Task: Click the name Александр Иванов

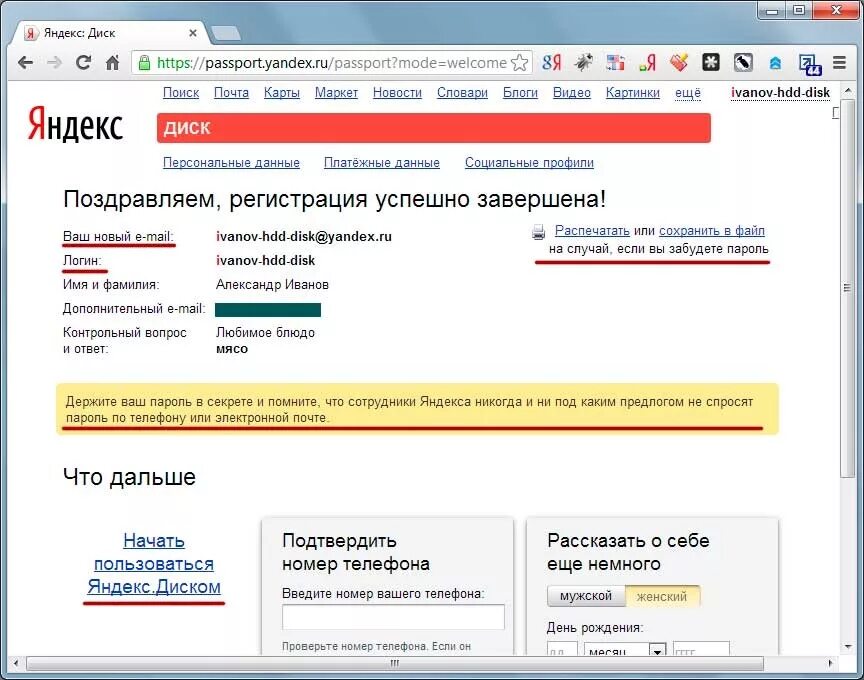Action: [x=272, y=284]
